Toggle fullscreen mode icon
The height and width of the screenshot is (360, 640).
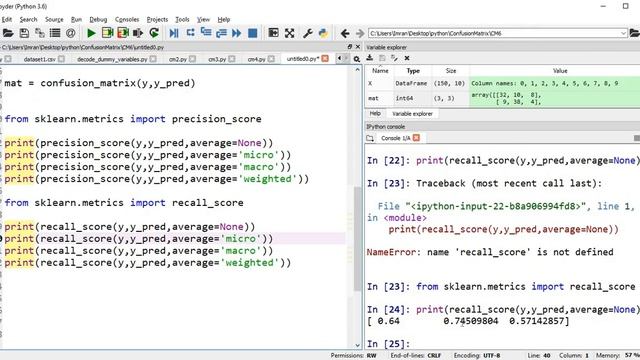point(289,33)
